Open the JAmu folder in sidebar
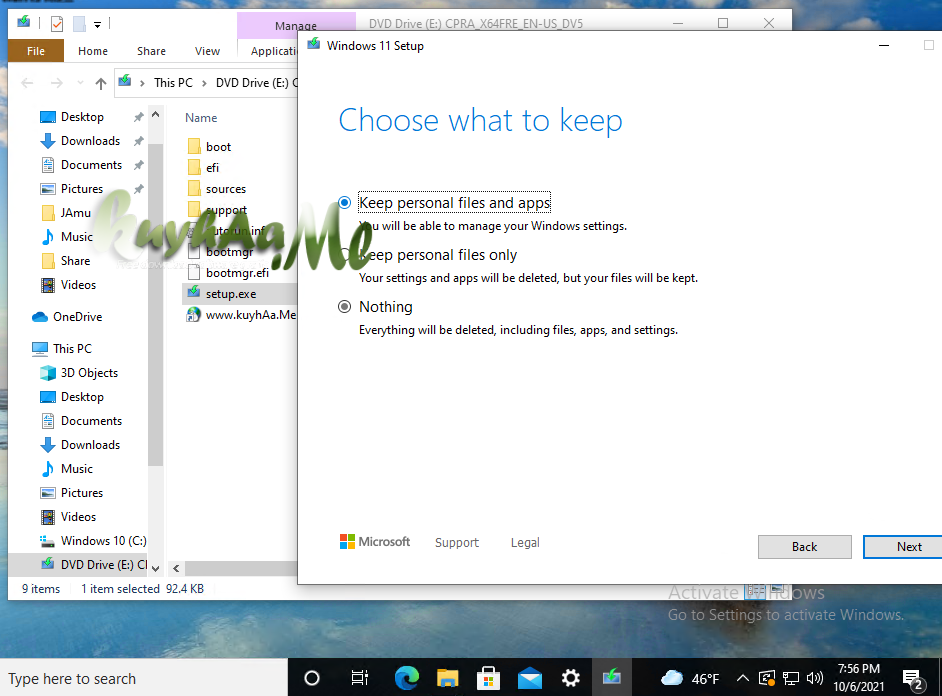Screen dimensions: 942x696 [x=76, y=213]
